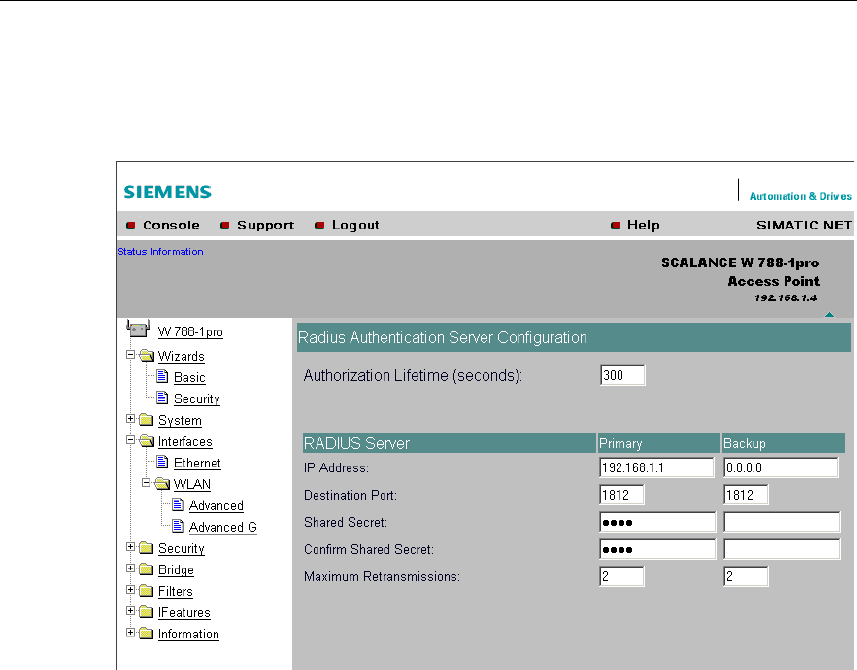Screen dimensions: 857x670
Task: Click the Advanced document icon
Action: click(x=178, y=504)
